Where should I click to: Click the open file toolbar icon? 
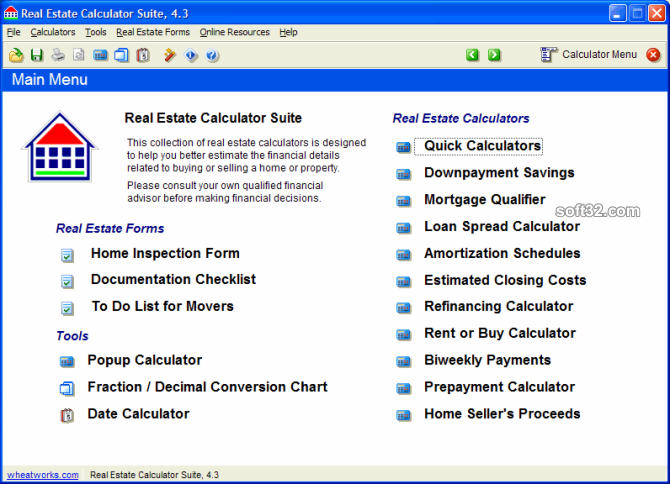click(16, 55)
